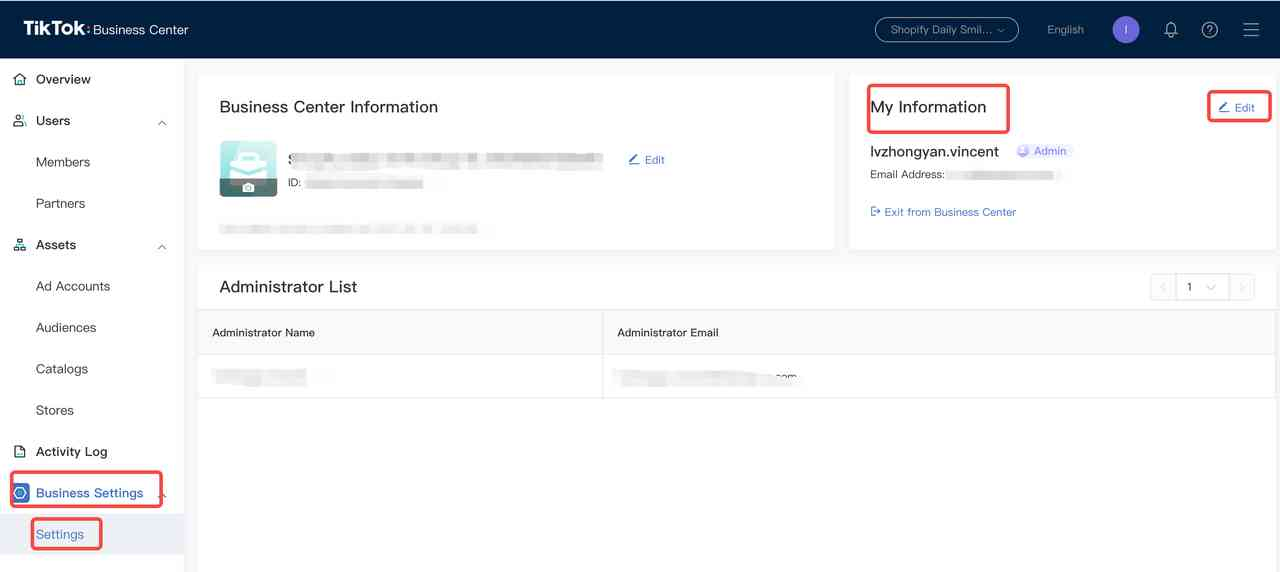Click the Admin role badge
This screenshot has width=1280, height=572.
1043,151
